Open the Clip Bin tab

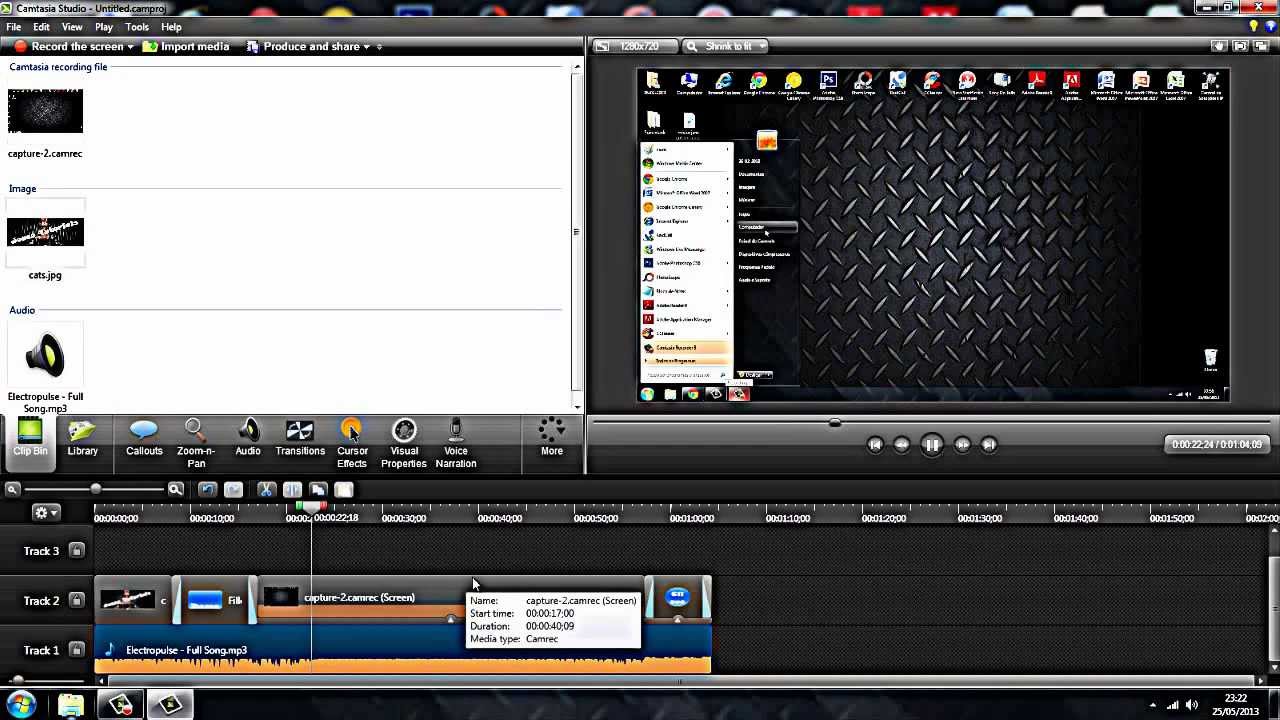click(x=30, y=441)
